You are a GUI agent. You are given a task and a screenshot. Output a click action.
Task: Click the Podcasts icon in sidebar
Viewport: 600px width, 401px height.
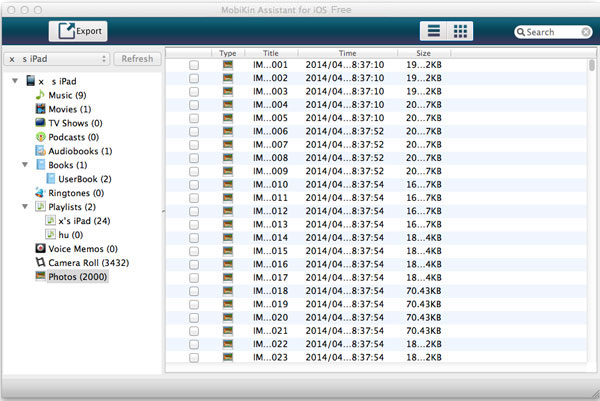pos(40,137)
